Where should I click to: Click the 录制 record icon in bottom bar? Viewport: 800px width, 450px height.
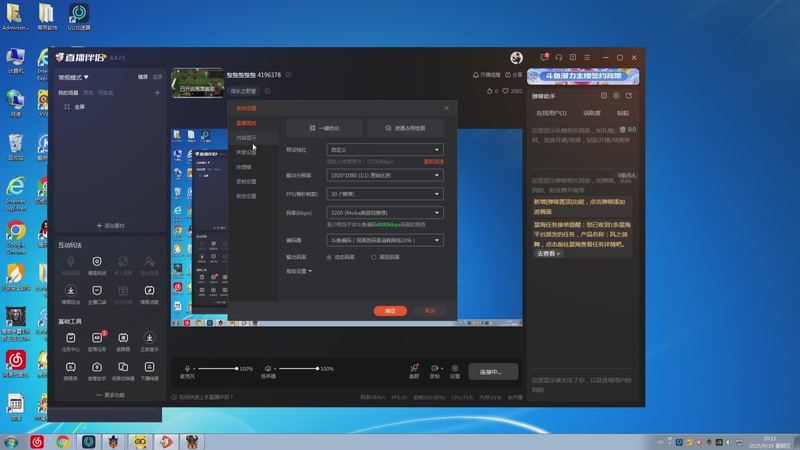(x=435, y=368)
